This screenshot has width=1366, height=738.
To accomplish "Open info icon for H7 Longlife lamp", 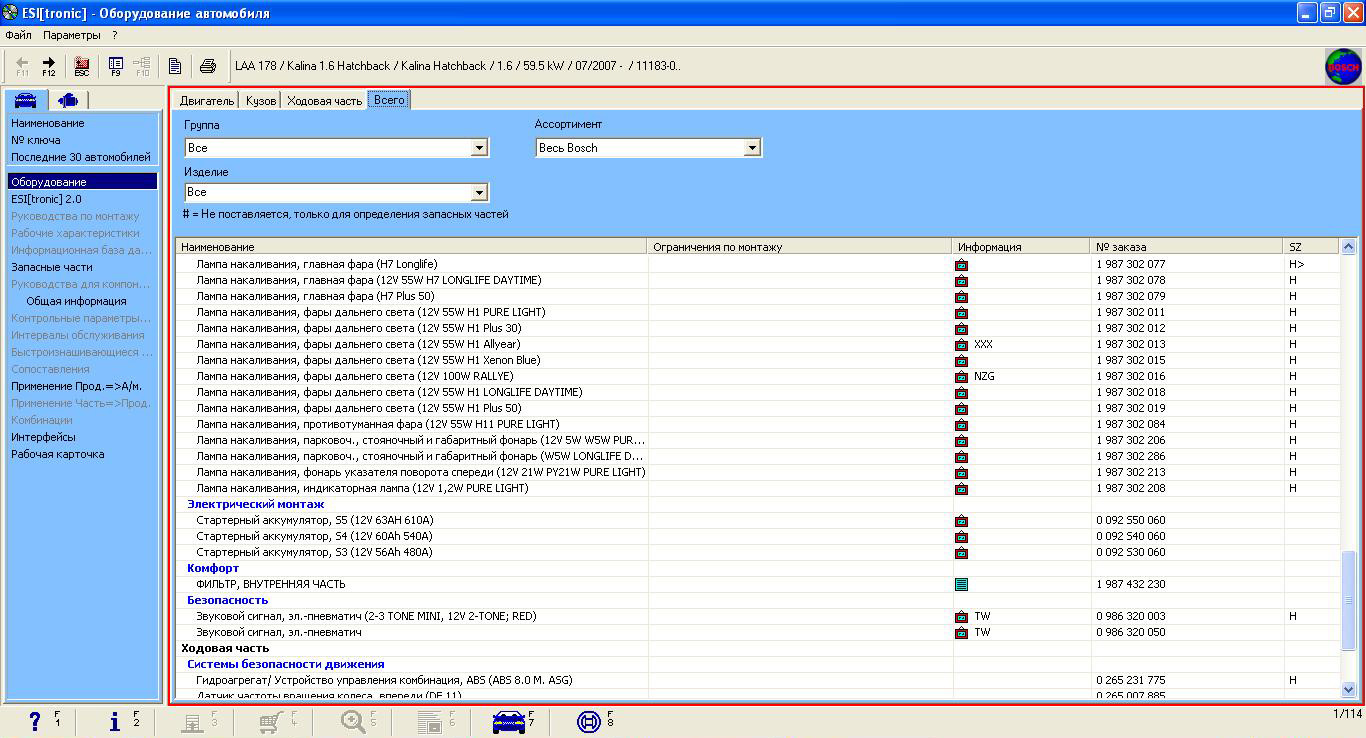I will 961,265.
